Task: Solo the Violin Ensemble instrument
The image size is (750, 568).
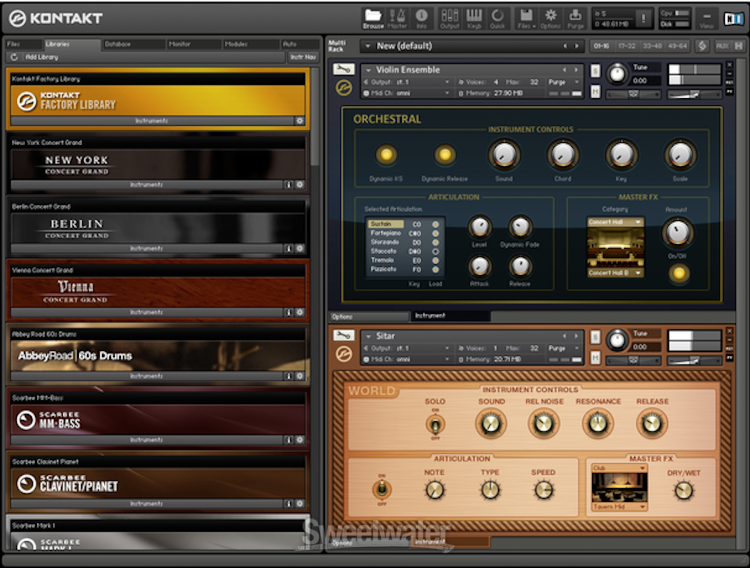Action: coord(595,71)
